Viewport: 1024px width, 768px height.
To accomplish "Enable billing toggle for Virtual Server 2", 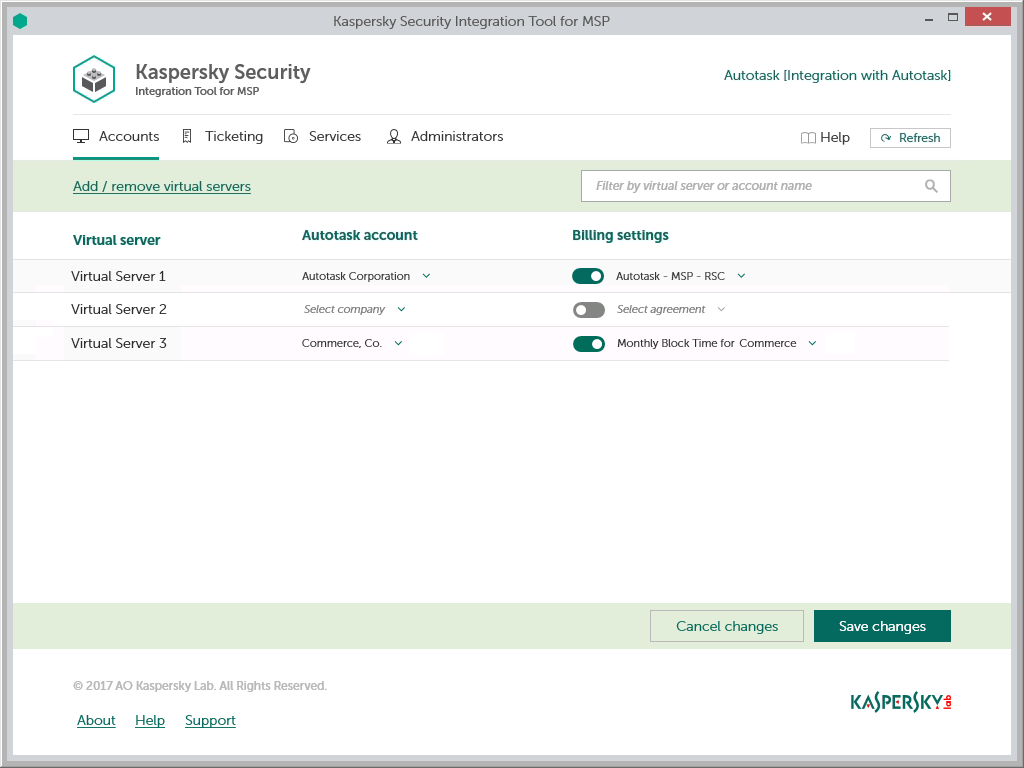I will tap(588, 310).
